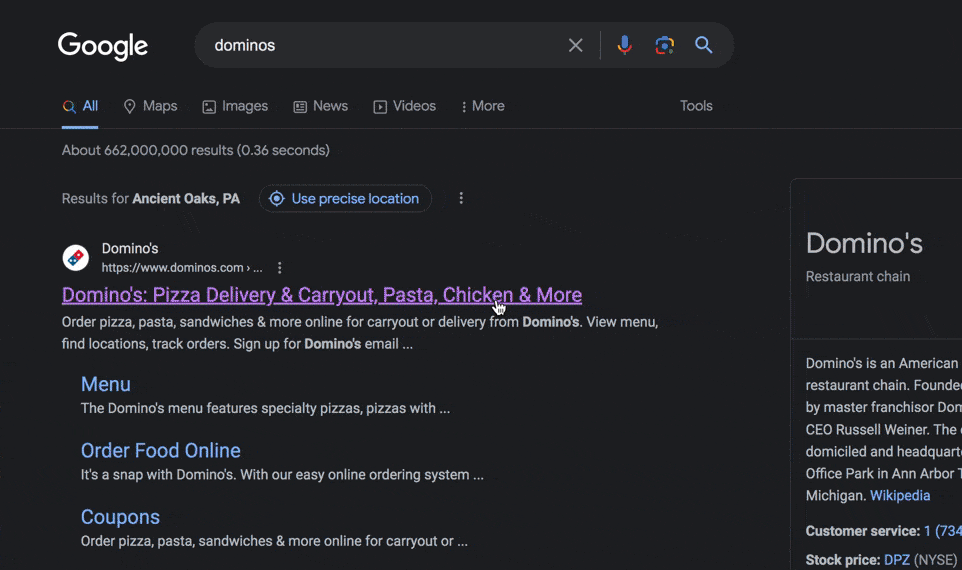
Task: Select the All results tab
Action: [80, 106]
